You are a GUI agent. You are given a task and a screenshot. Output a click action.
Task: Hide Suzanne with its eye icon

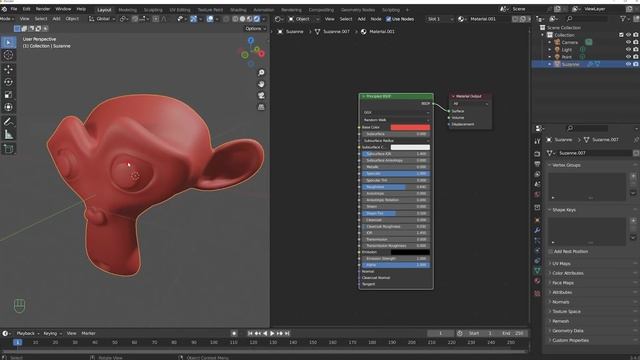(x=629, y=64)
